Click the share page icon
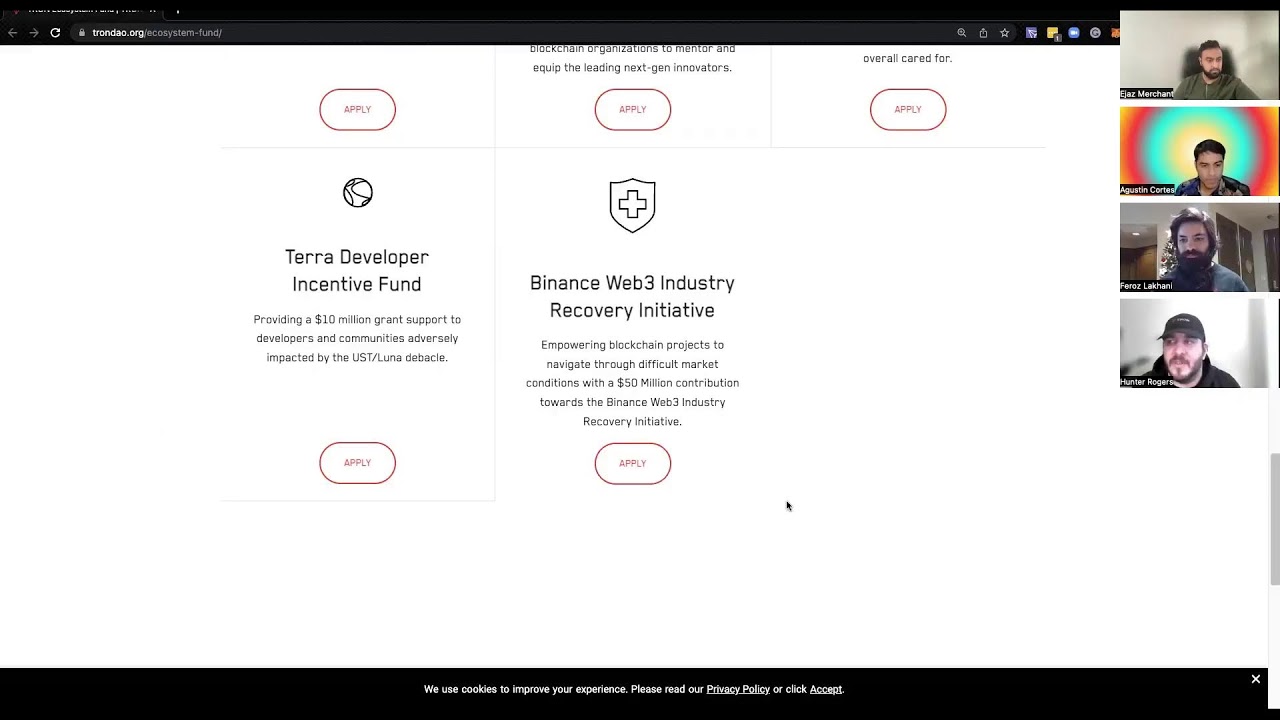The image size is (1280, 720). [983, 33]
